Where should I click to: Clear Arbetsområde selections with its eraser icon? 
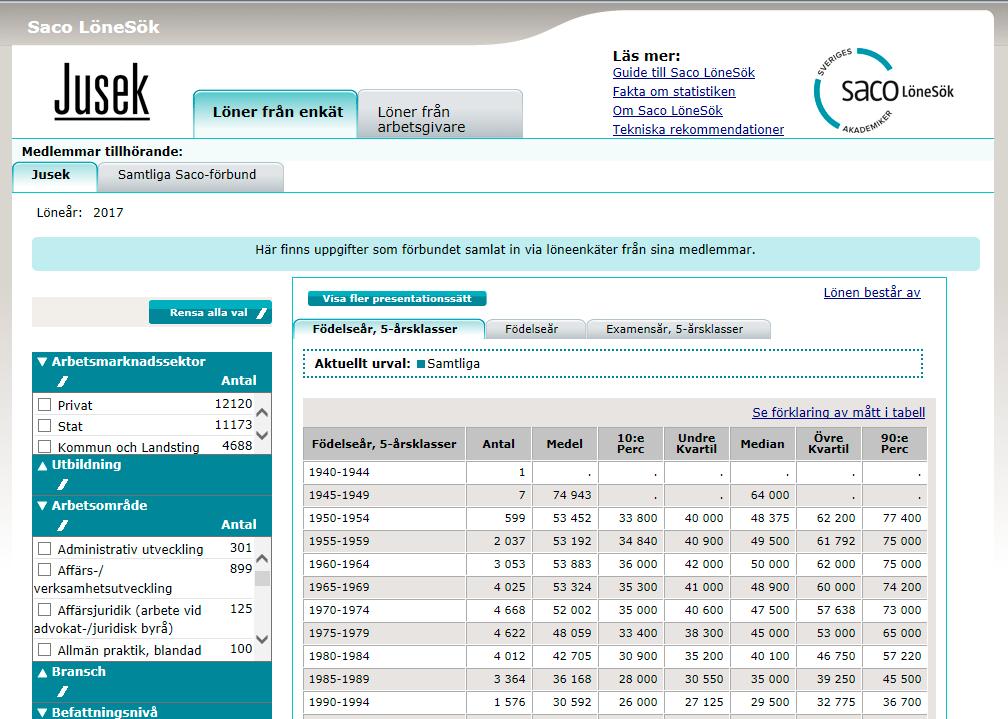[62, 525]
